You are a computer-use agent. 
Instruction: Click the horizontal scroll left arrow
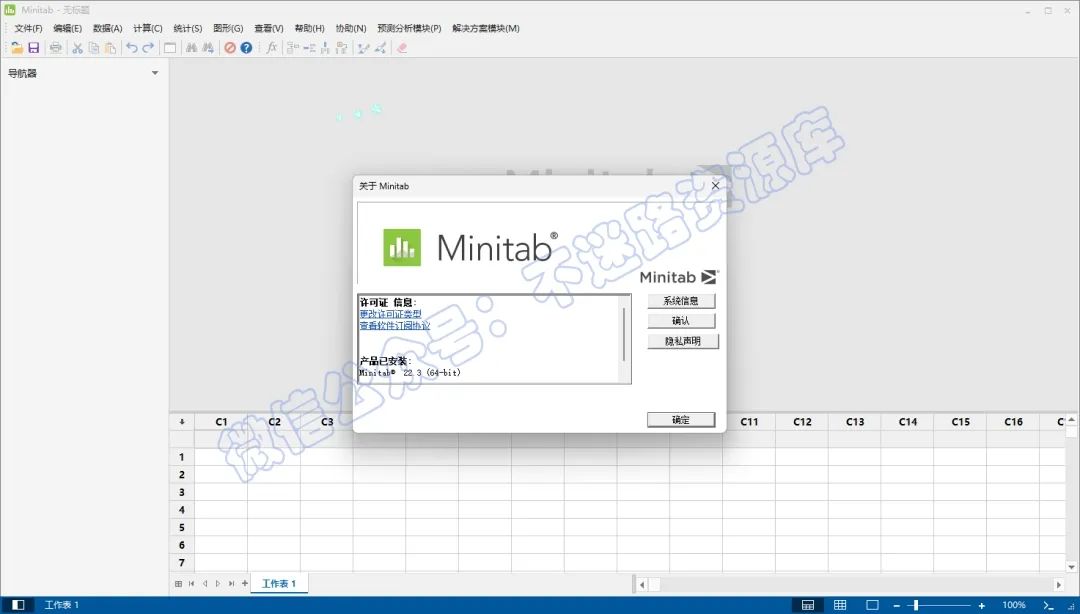642,584
